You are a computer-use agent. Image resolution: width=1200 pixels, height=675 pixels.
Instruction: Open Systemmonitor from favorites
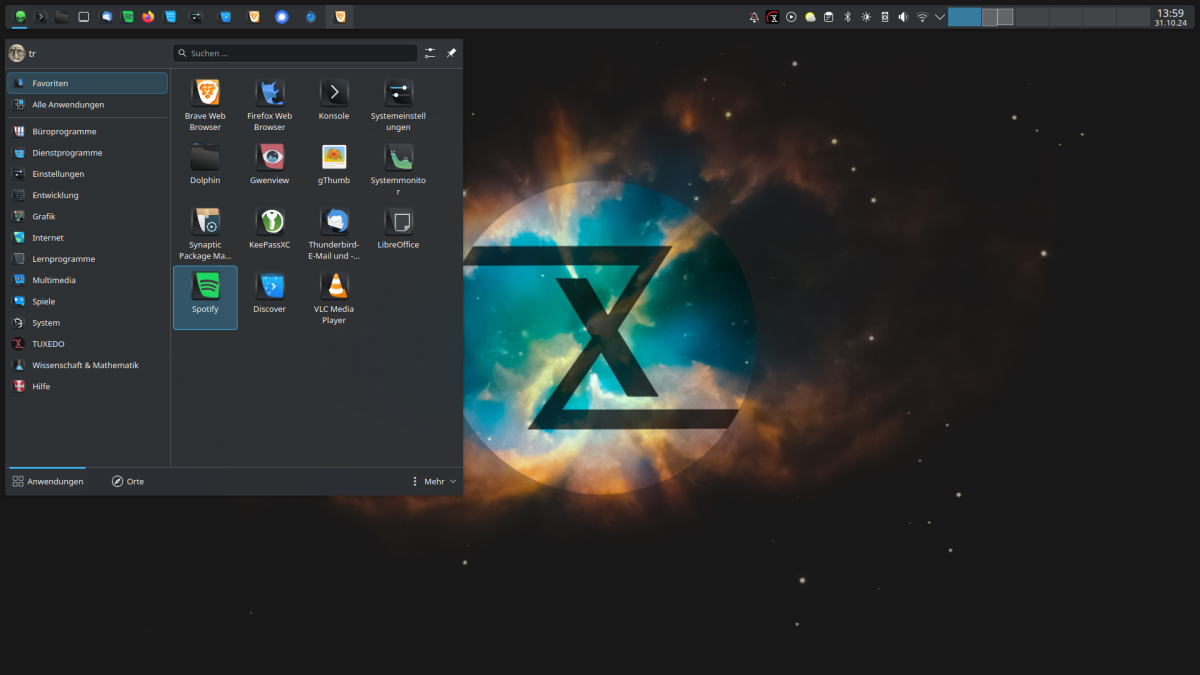[x=398, y=169]
